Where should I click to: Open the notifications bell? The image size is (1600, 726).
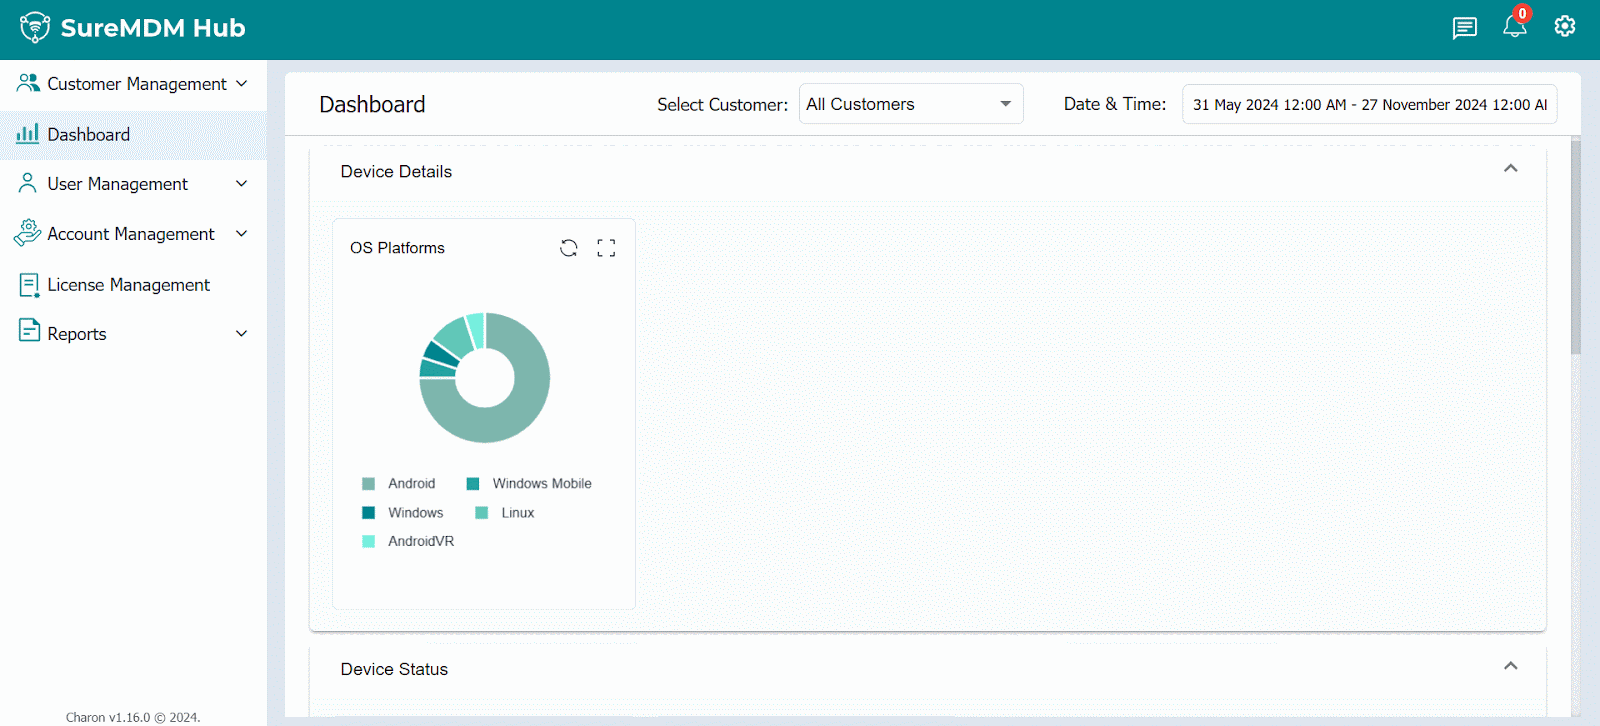[1515, 27]
